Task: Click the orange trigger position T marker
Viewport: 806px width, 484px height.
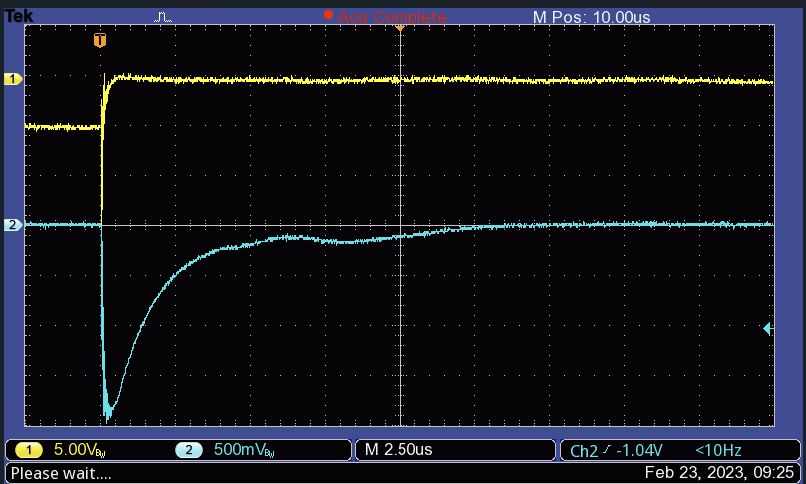Action: (x=100, y=40)
